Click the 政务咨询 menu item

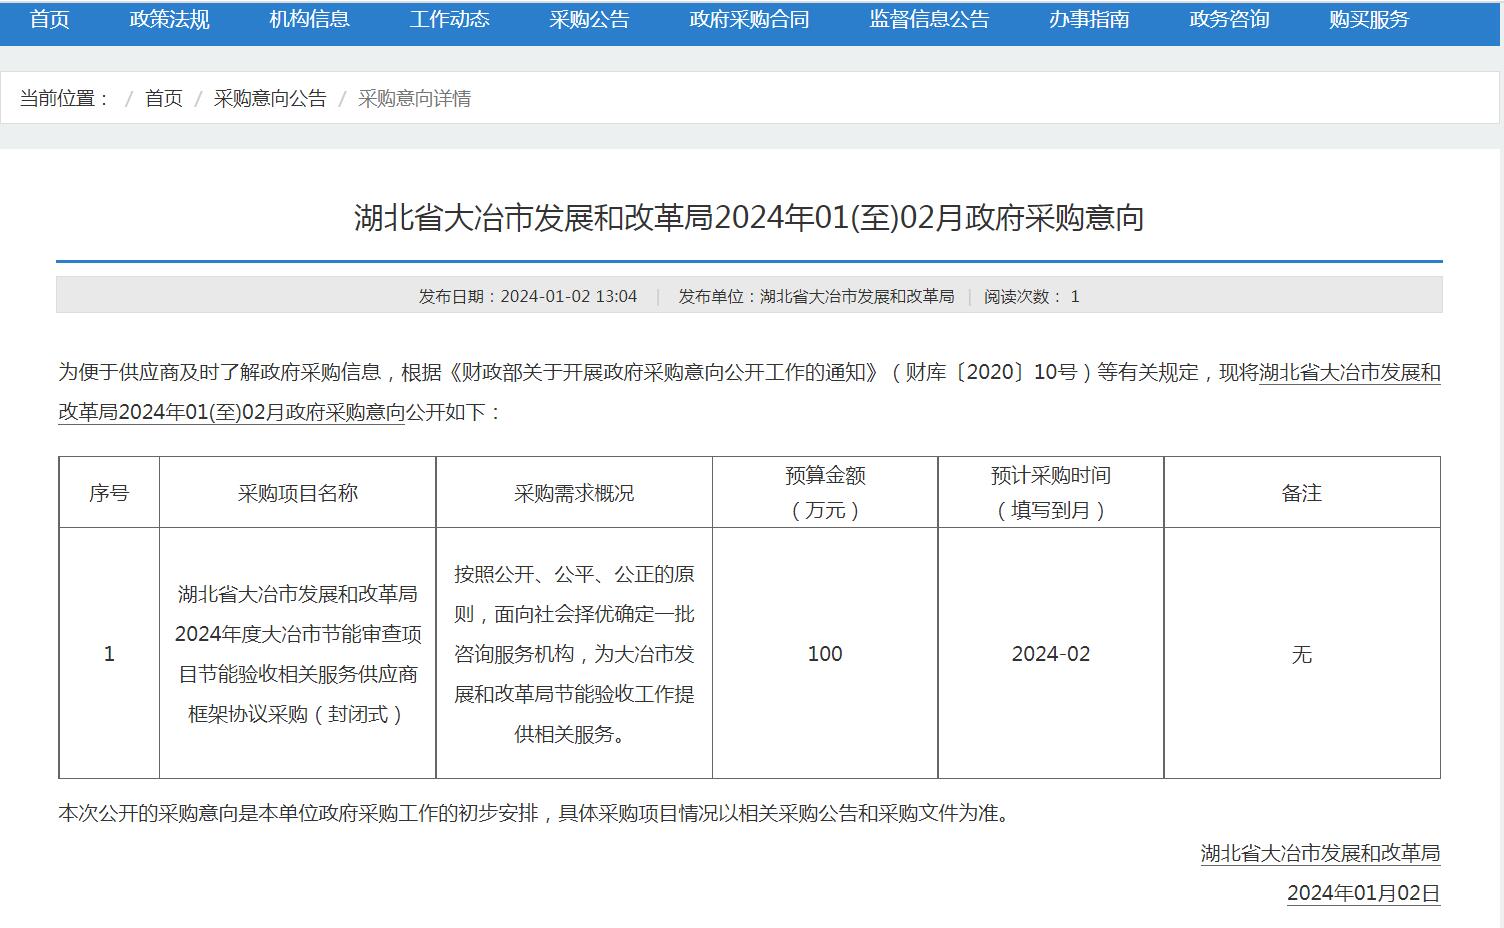pyautogui.click(x=1229, y=20)
